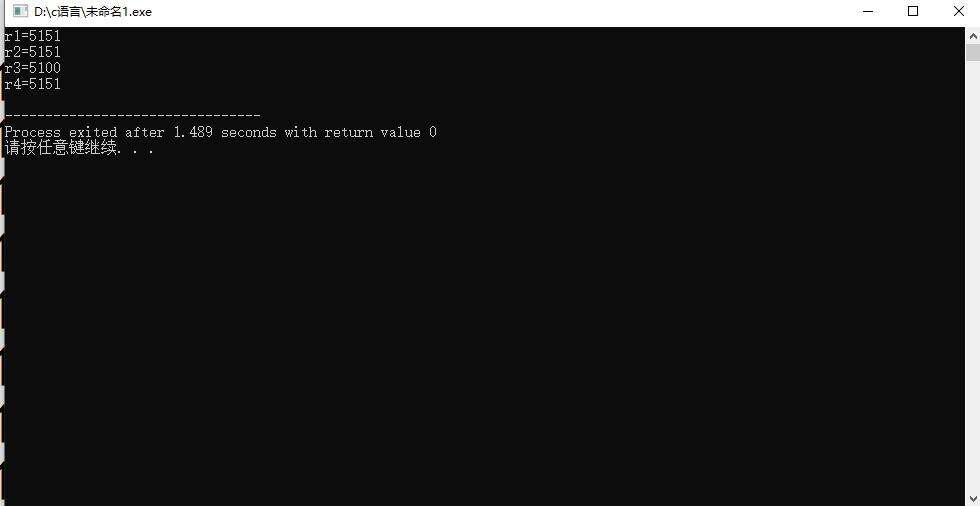Screen dimensions: 980x506
Task: Click the "return value 0" text
Action: coord(381,132)
